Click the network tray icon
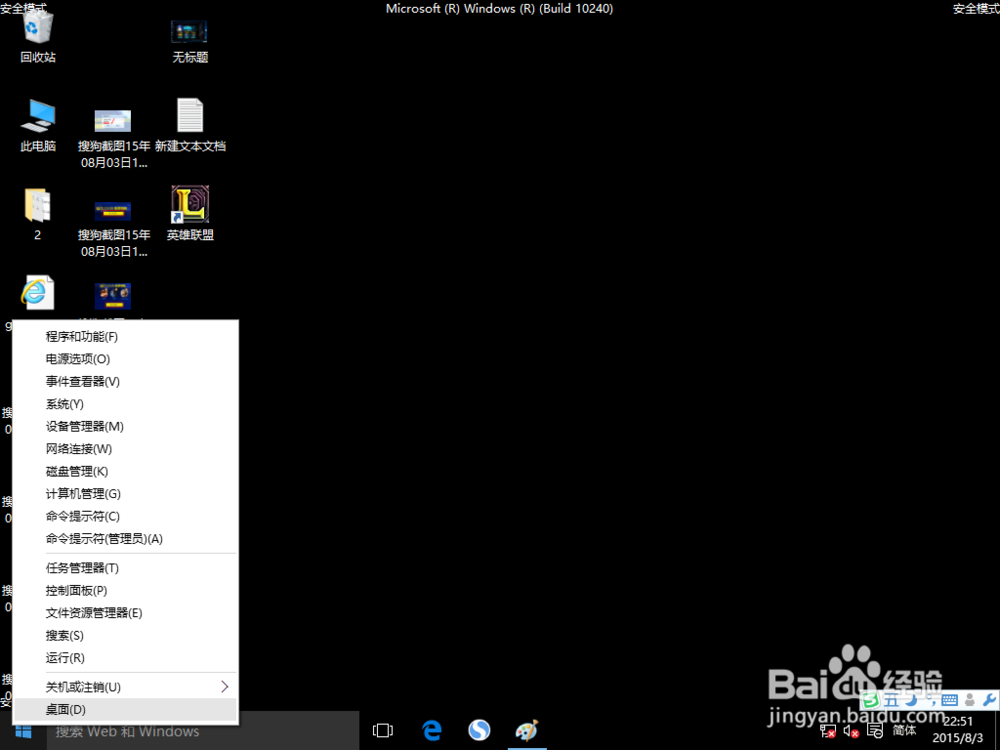Image resolution: width=1000 pixels, height=750 pixels. tap(828, 731)
